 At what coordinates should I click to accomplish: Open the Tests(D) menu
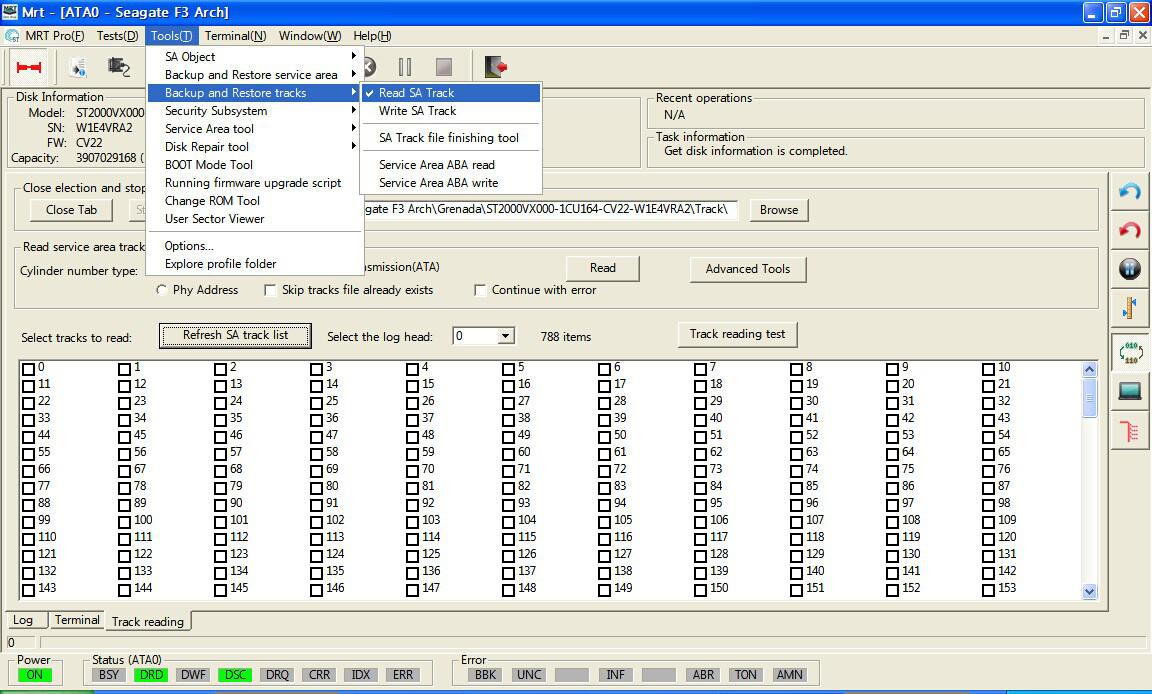[x=118, y=36]
